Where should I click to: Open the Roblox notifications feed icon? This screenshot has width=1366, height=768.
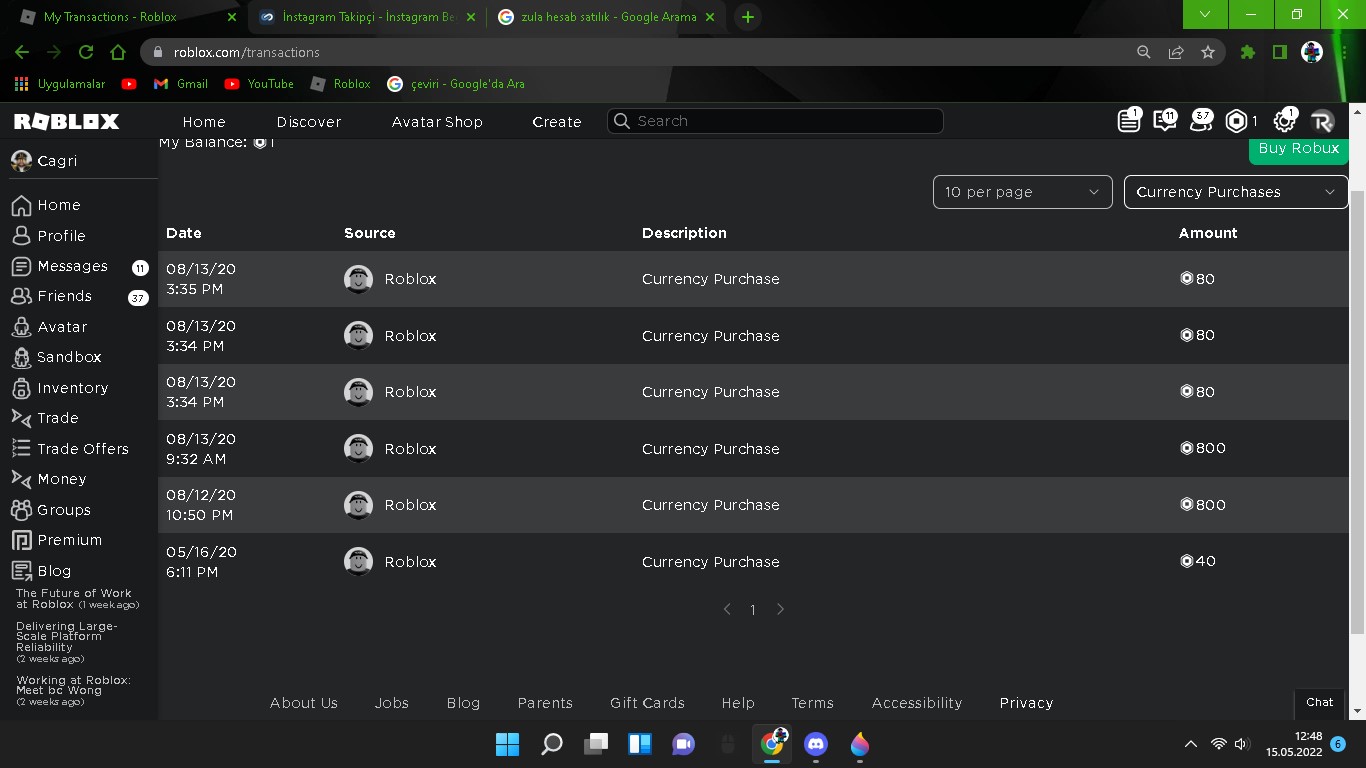(x=1129, y=121)
